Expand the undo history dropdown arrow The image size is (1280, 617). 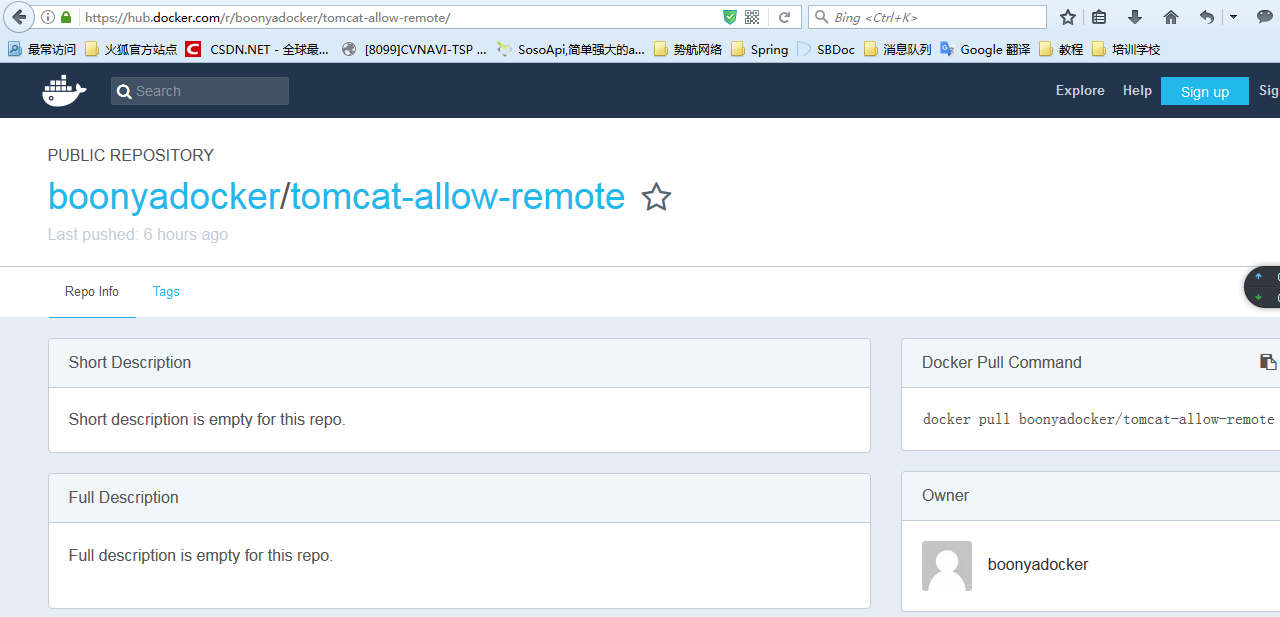pyautogui.click(x=1233, y=17)
